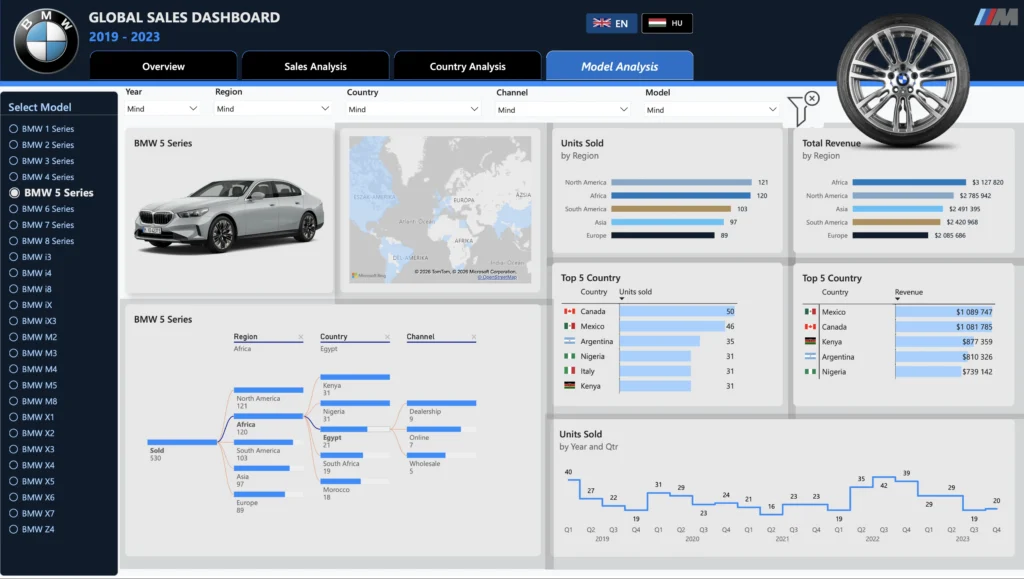Viewport: 1024px width, 579px height.
Task: Click the Canada flag in units sold table
Action: pyautogui.click(x=569, y=311)
